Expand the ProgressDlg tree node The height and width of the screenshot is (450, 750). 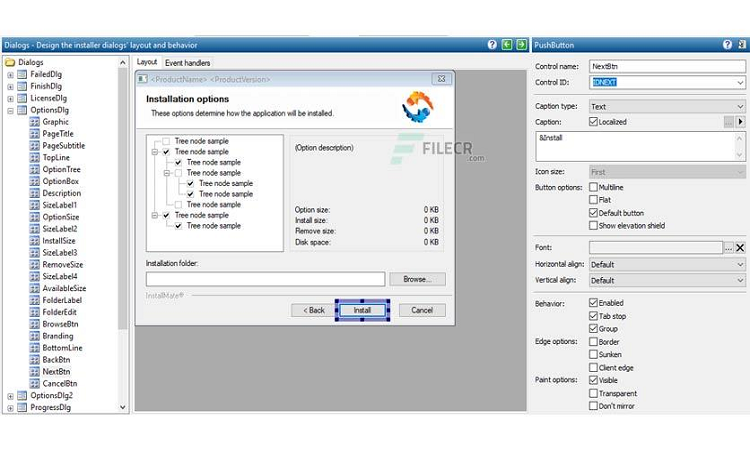point(10,407)
